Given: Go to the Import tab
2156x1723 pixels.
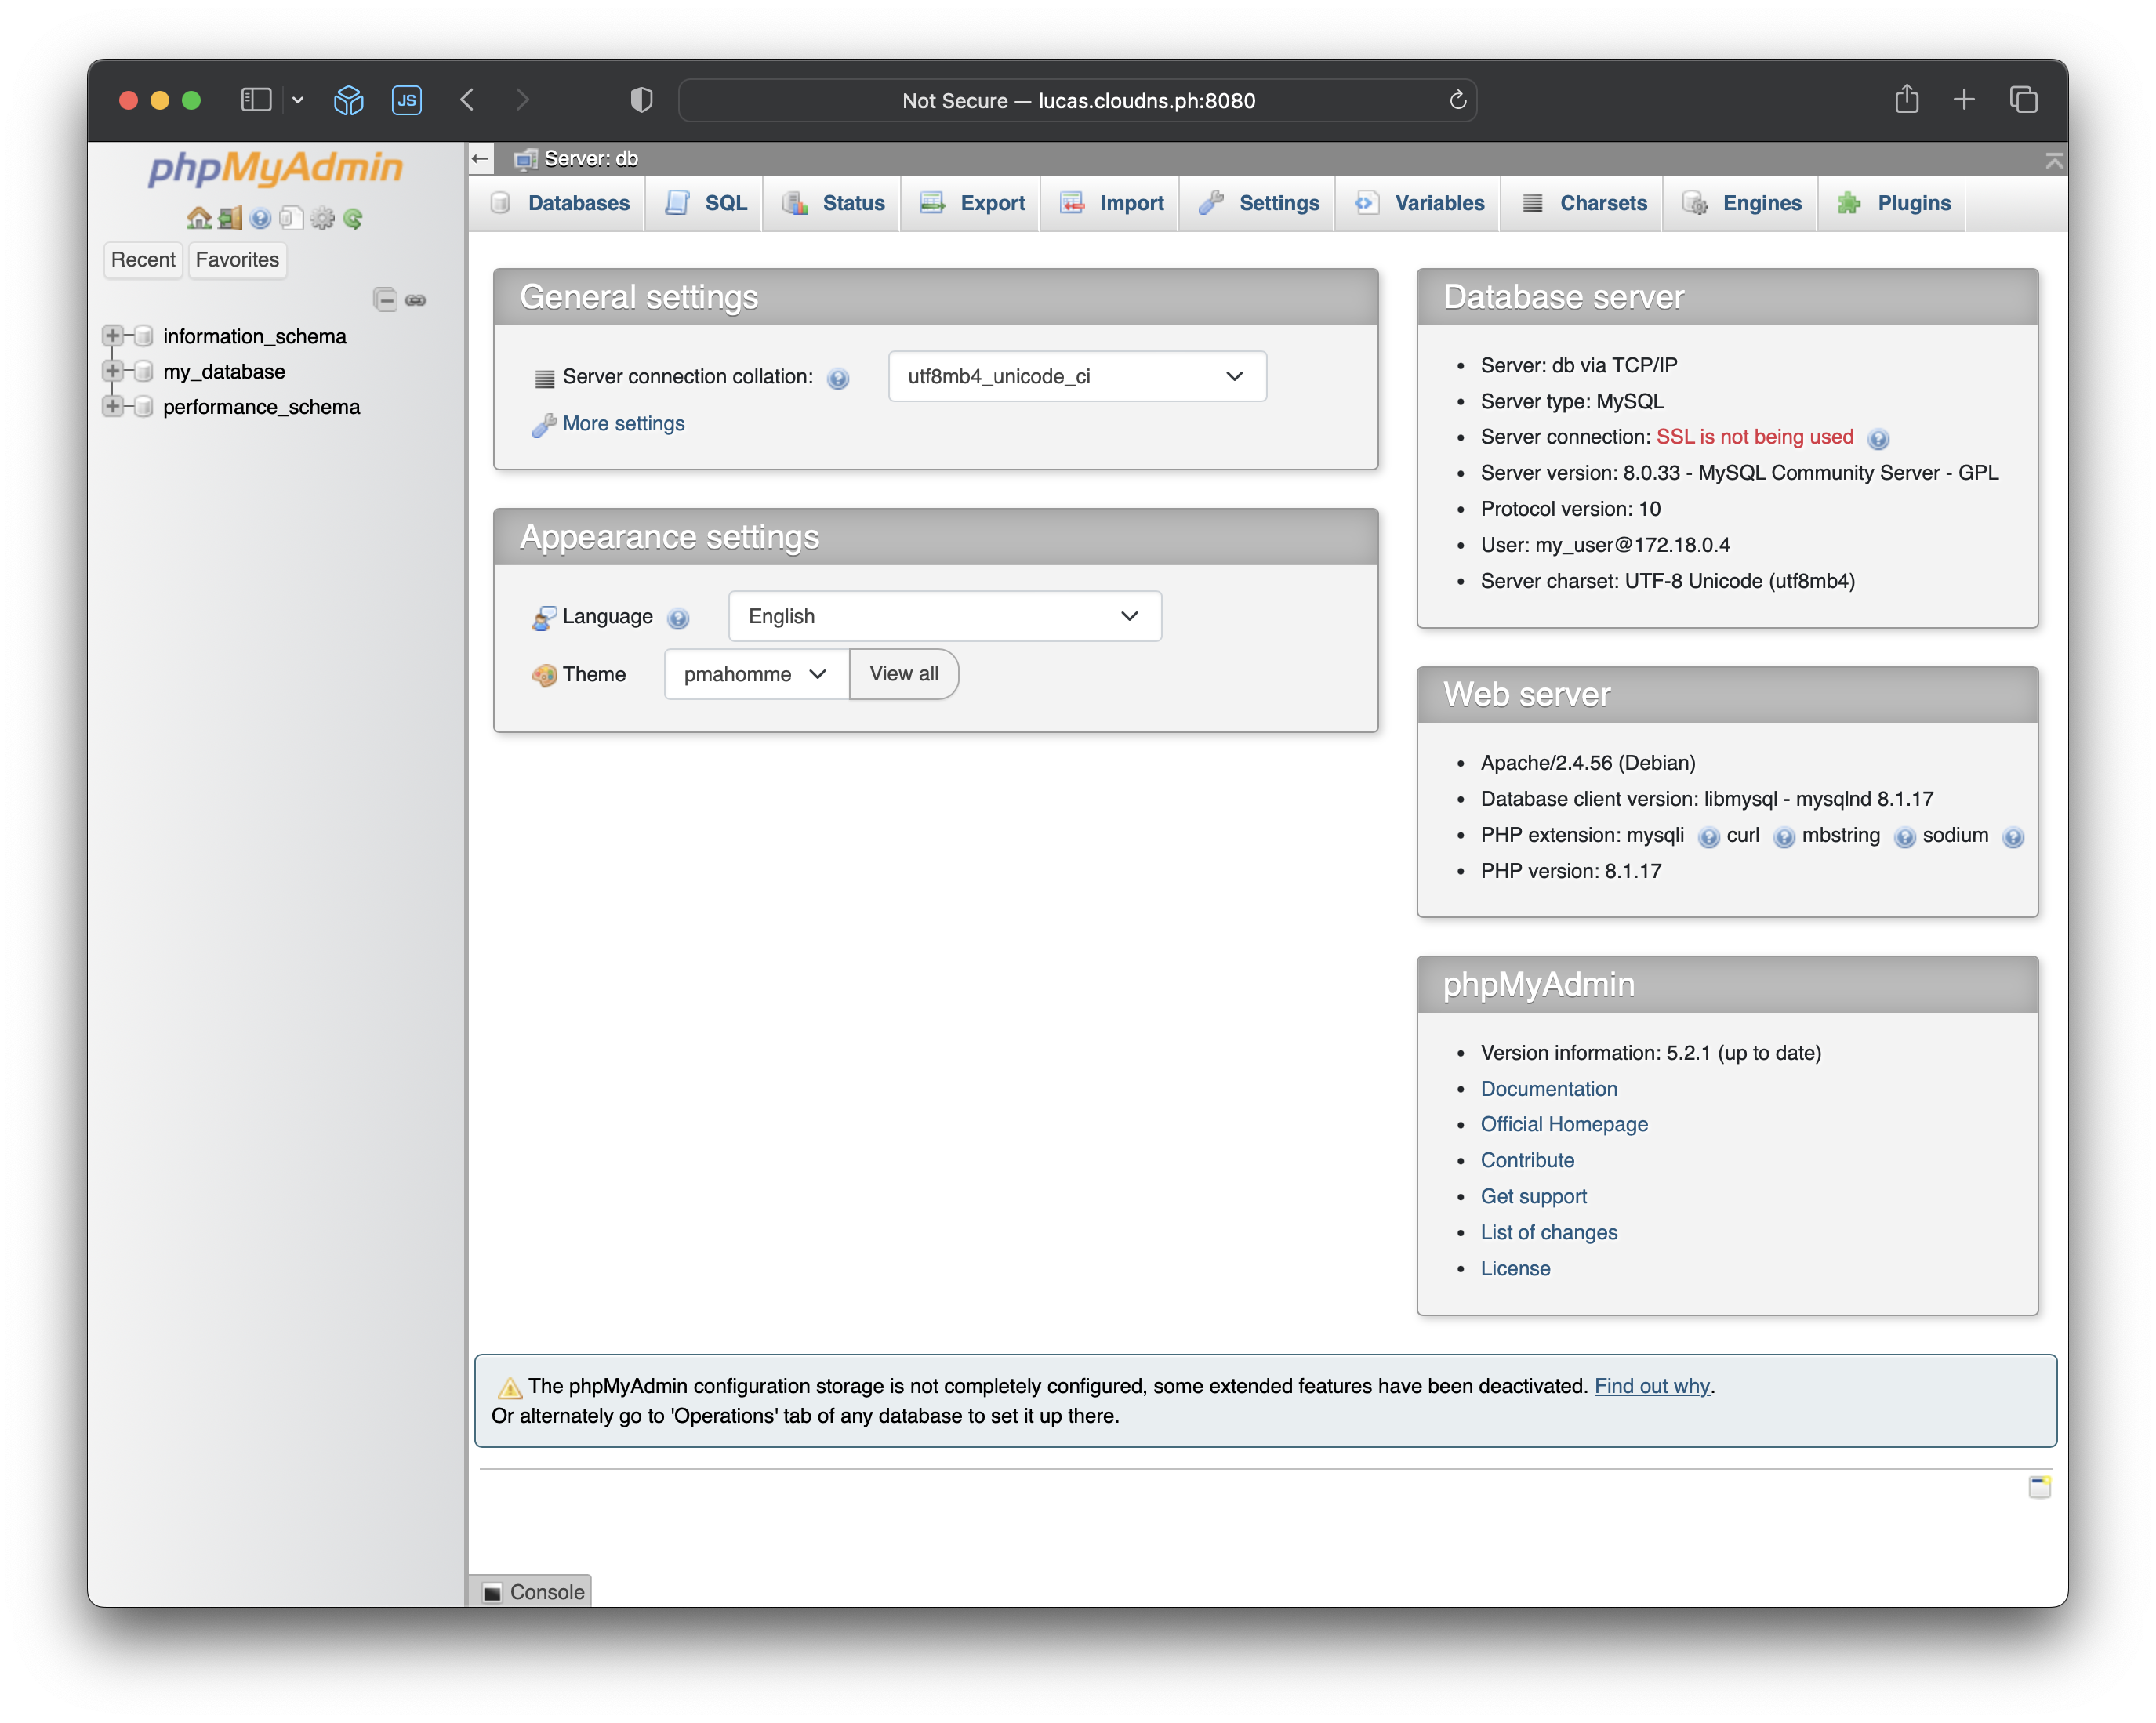Looking at the screenshot, I should pos(1111,203).
